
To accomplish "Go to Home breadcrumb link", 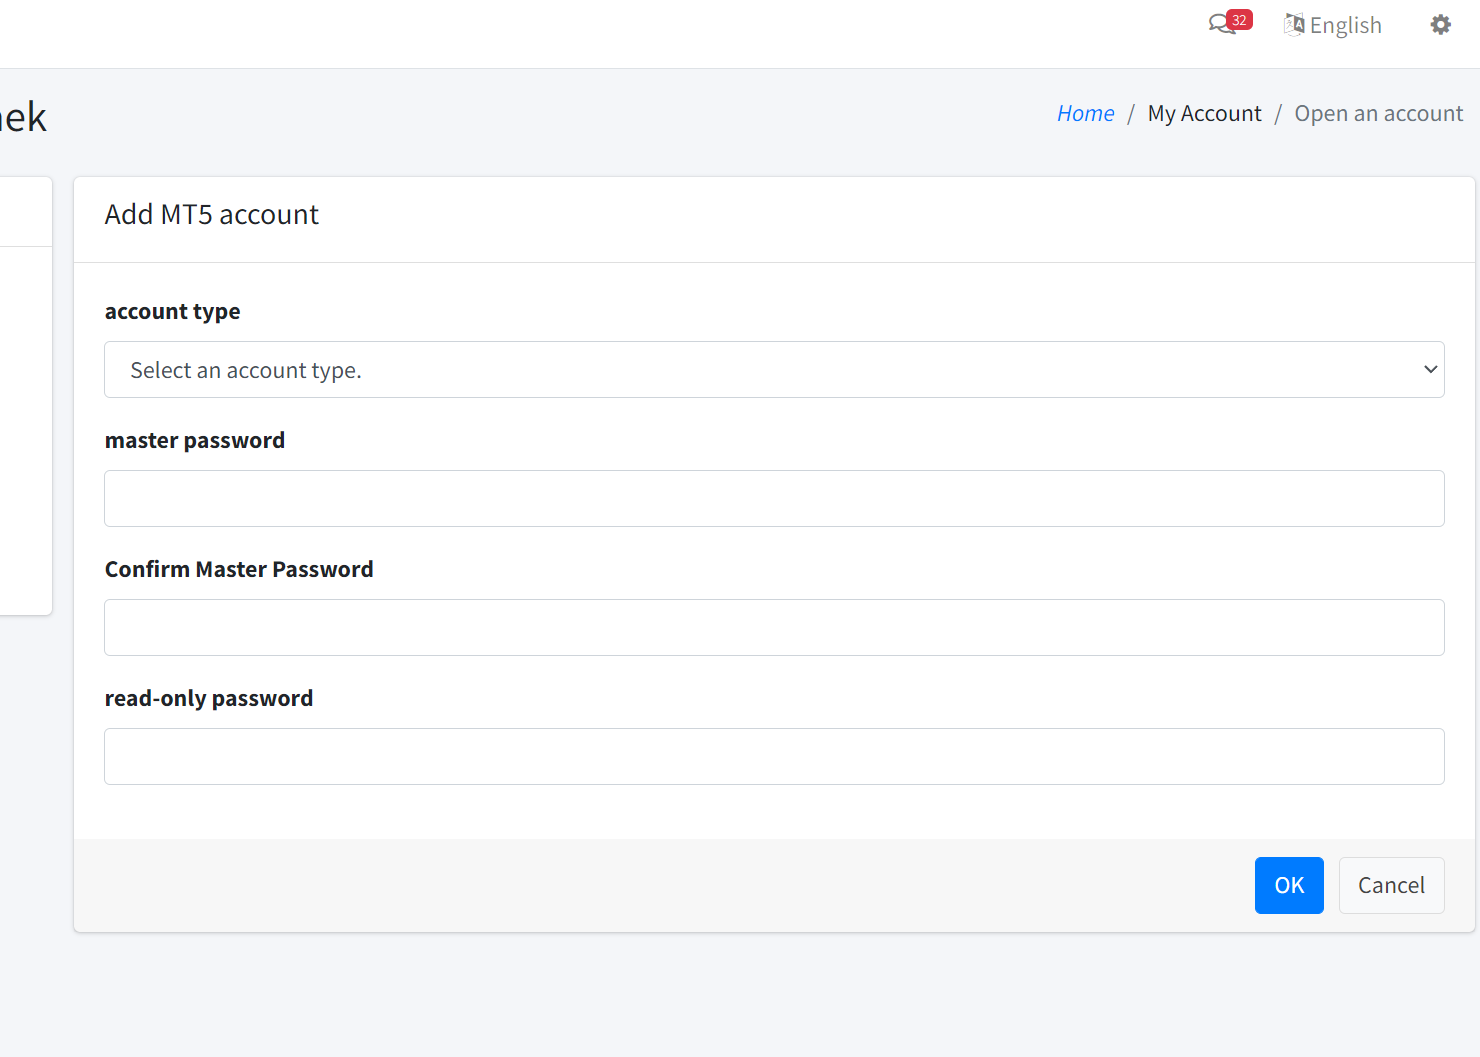I will pyautogui.click(x=1085, y=114).
